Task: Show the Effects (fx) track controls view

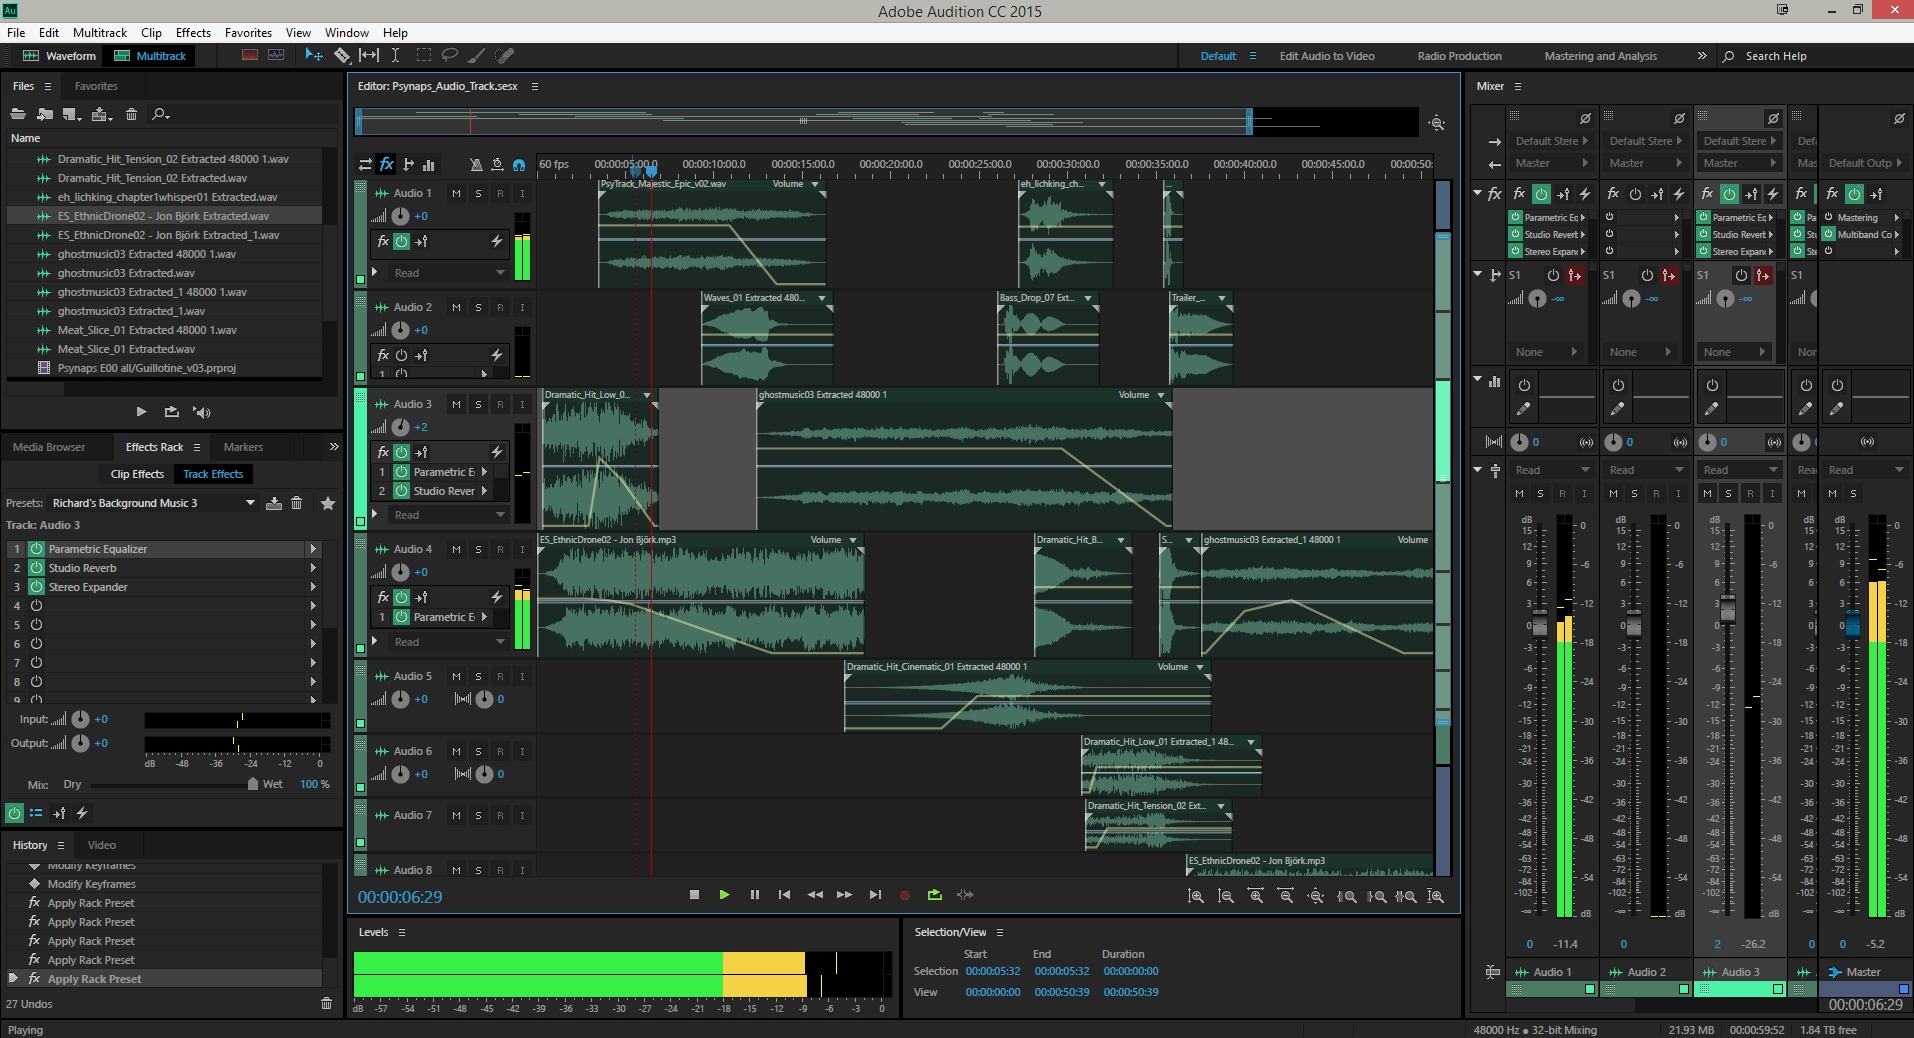Action: (386, 164)
